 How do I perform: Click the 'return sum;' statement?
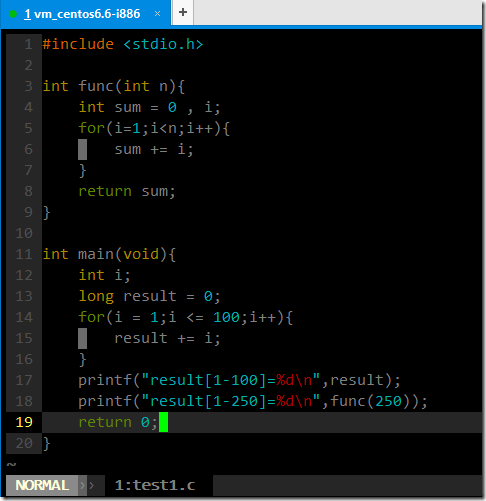pos(127,191)
